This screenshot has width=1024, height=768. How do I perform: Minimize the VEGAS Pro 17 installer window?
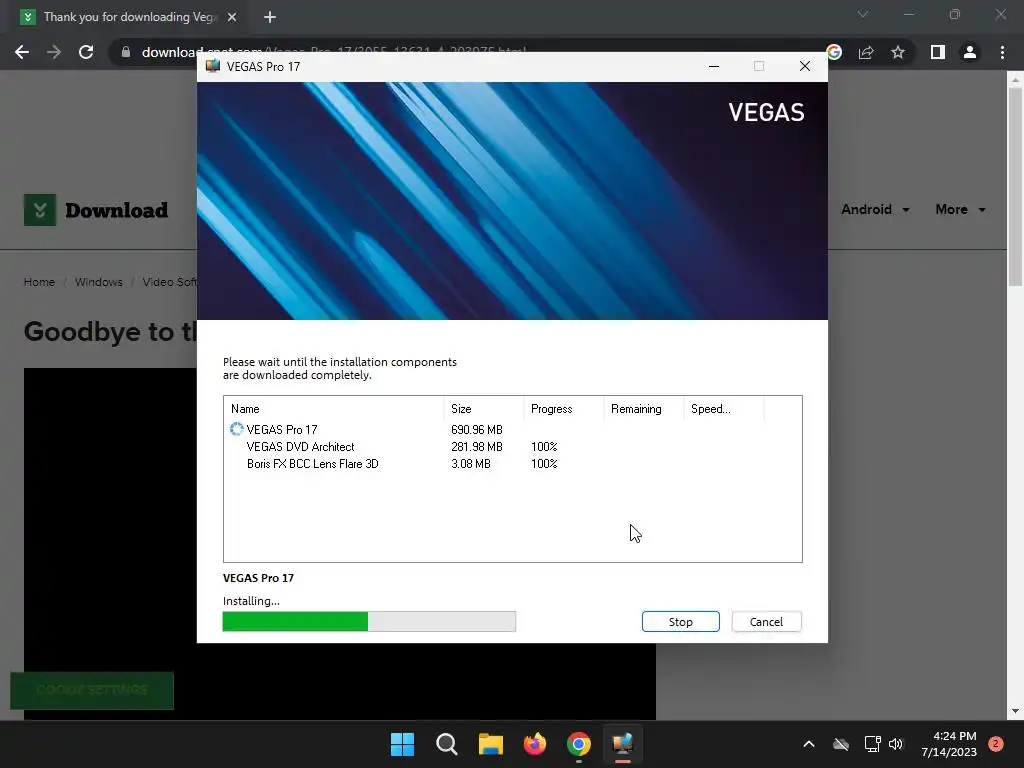pyautogui.click(x=714, y=66)
